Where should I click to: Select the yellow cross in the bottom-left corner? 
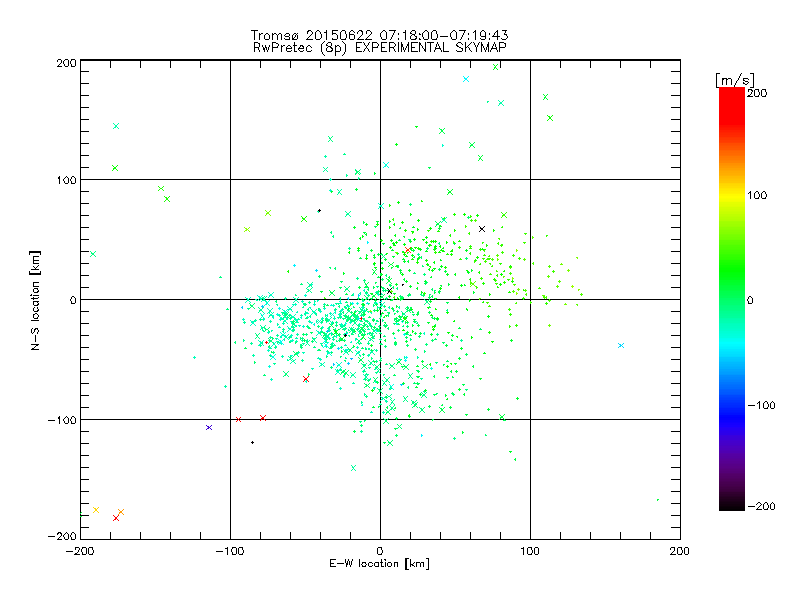[96, 510]
